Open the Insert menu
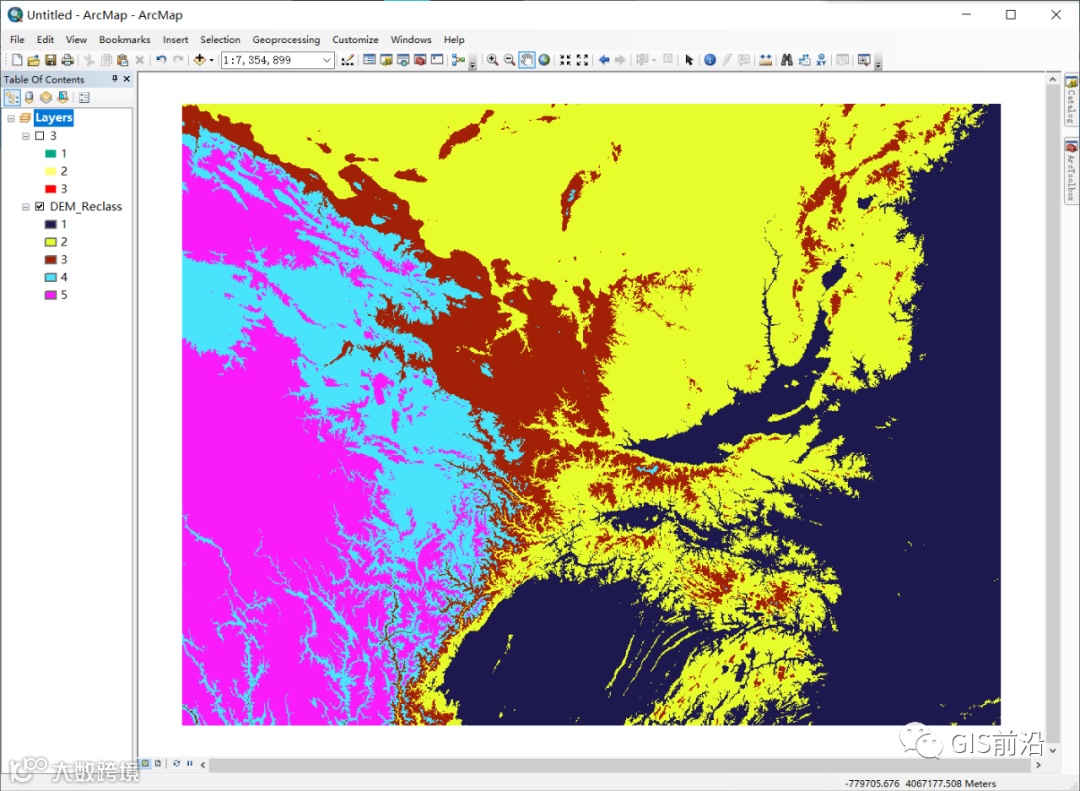The height and width of the screenshot is (791, 1080). [176, 39]
